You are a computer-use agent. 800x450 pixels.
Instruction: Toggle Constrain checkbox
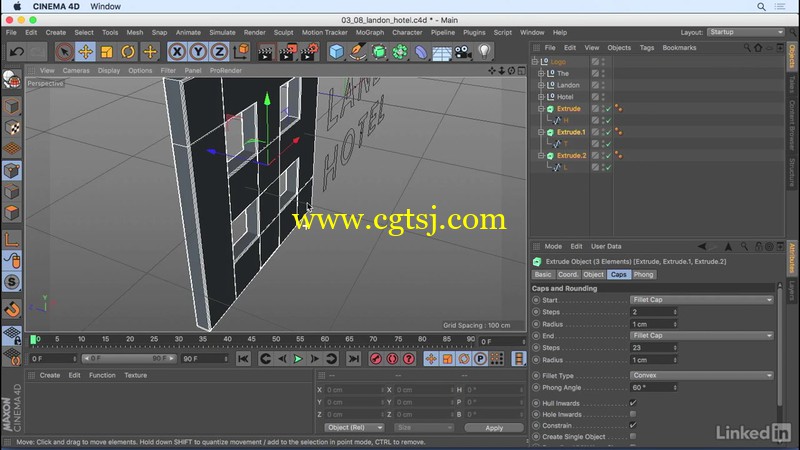(633, 426)
